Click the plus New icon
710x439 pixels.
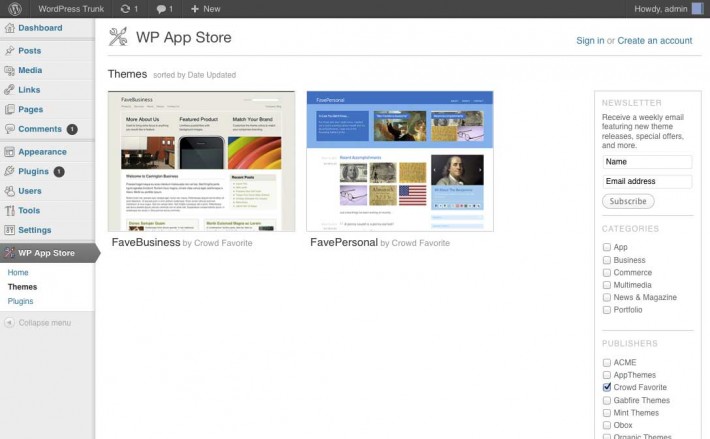[195, 9]
